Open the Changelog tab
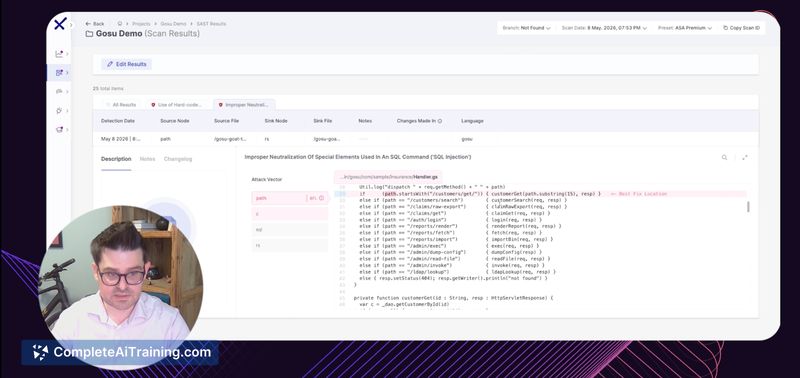Viewport: 800px width, 378px height. pos(178,159)
